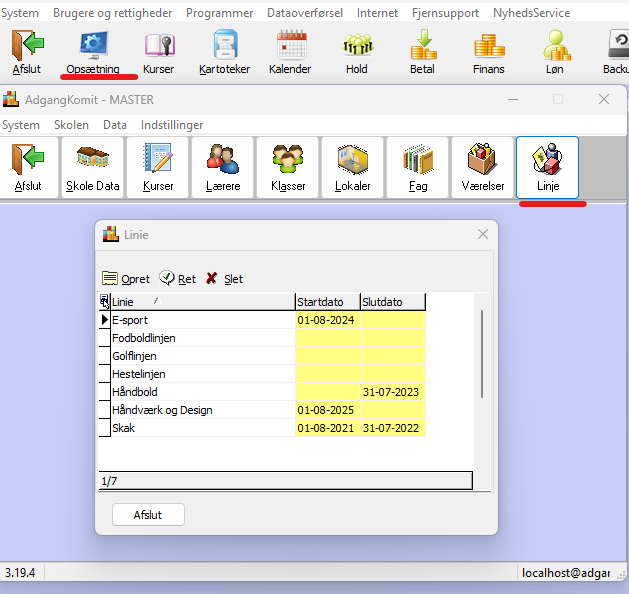629x594 pixels.
Task: Click the Startdato column header
Action: click(x=328, y=302)
